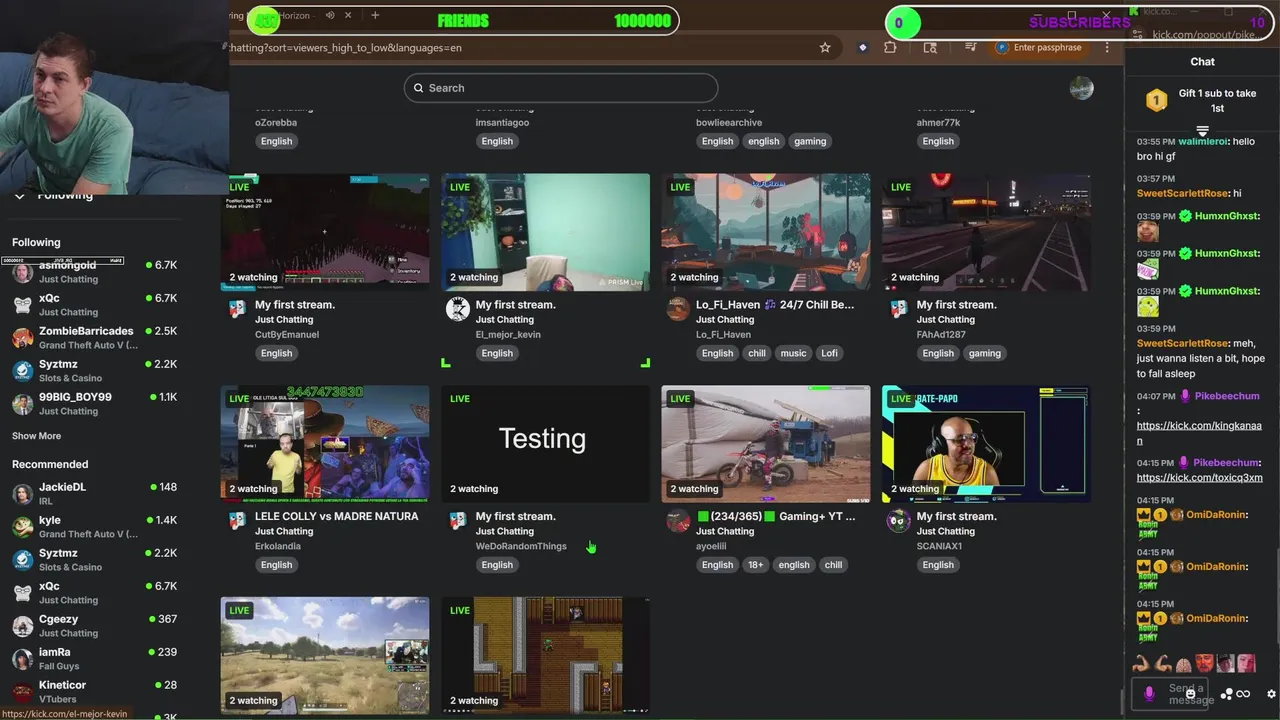The width and height of the screenshot is (1280, 720).
Task: Click Kineticor avatar in Recommended
Action: click(x=22, y=691)
